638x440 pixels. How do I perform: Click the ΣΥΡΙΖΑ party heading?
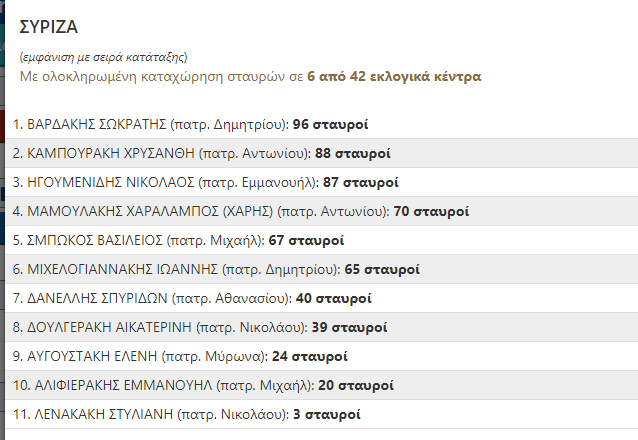point(48,27)
